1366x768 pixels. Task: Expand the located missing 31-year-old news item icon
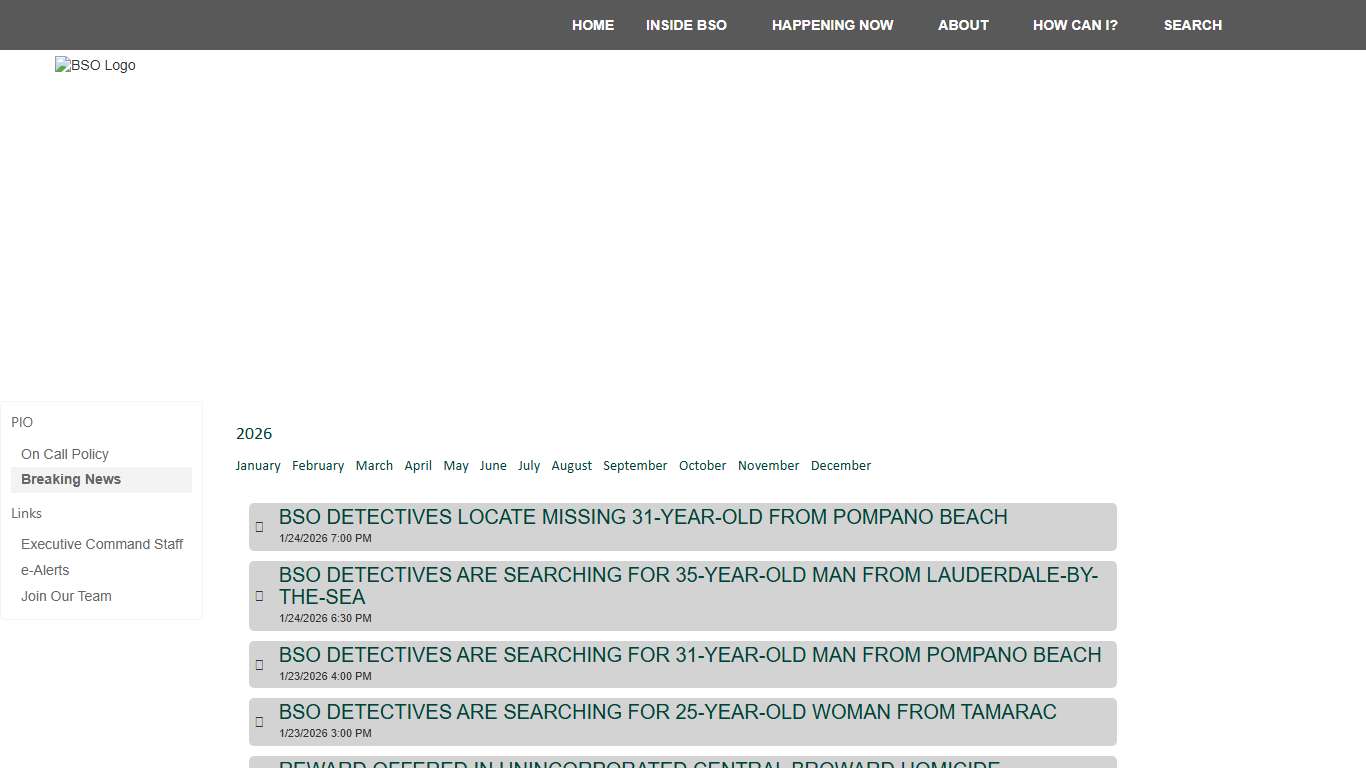(x=260, y=527)
